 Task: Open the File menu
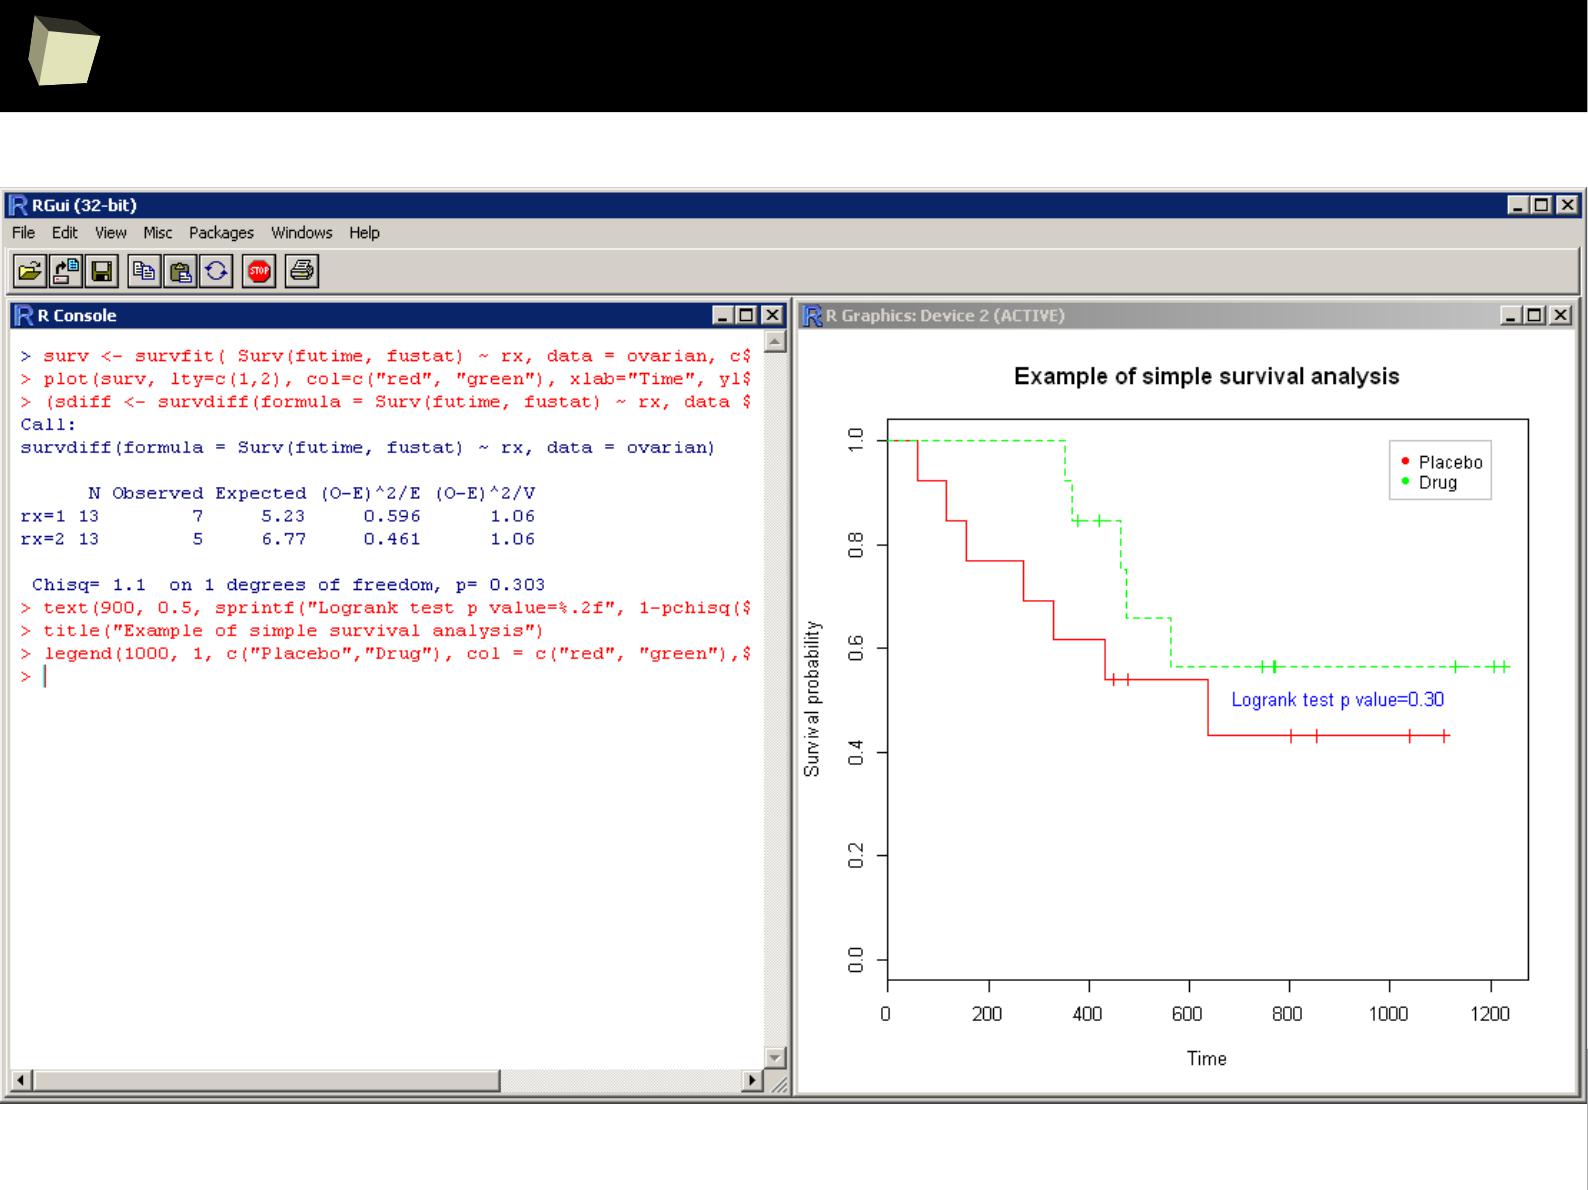tap(23, 232)
